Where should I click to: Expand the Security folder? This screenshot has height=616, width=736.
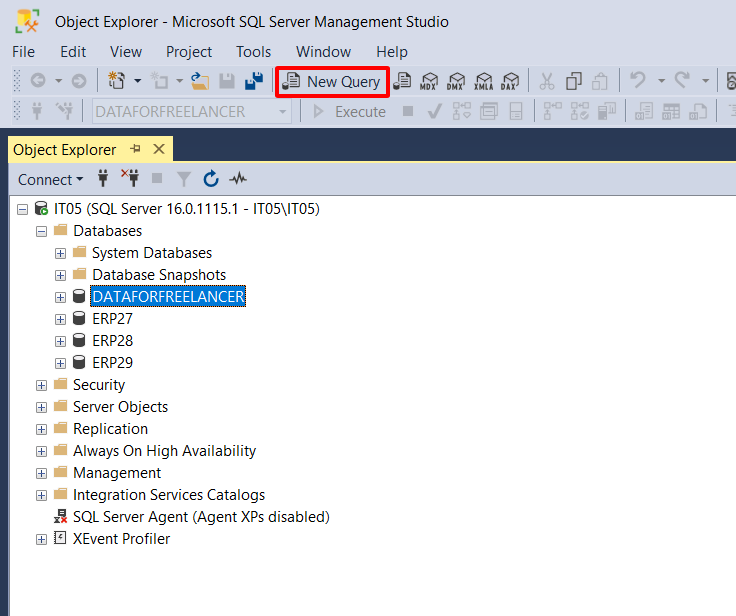41,385
